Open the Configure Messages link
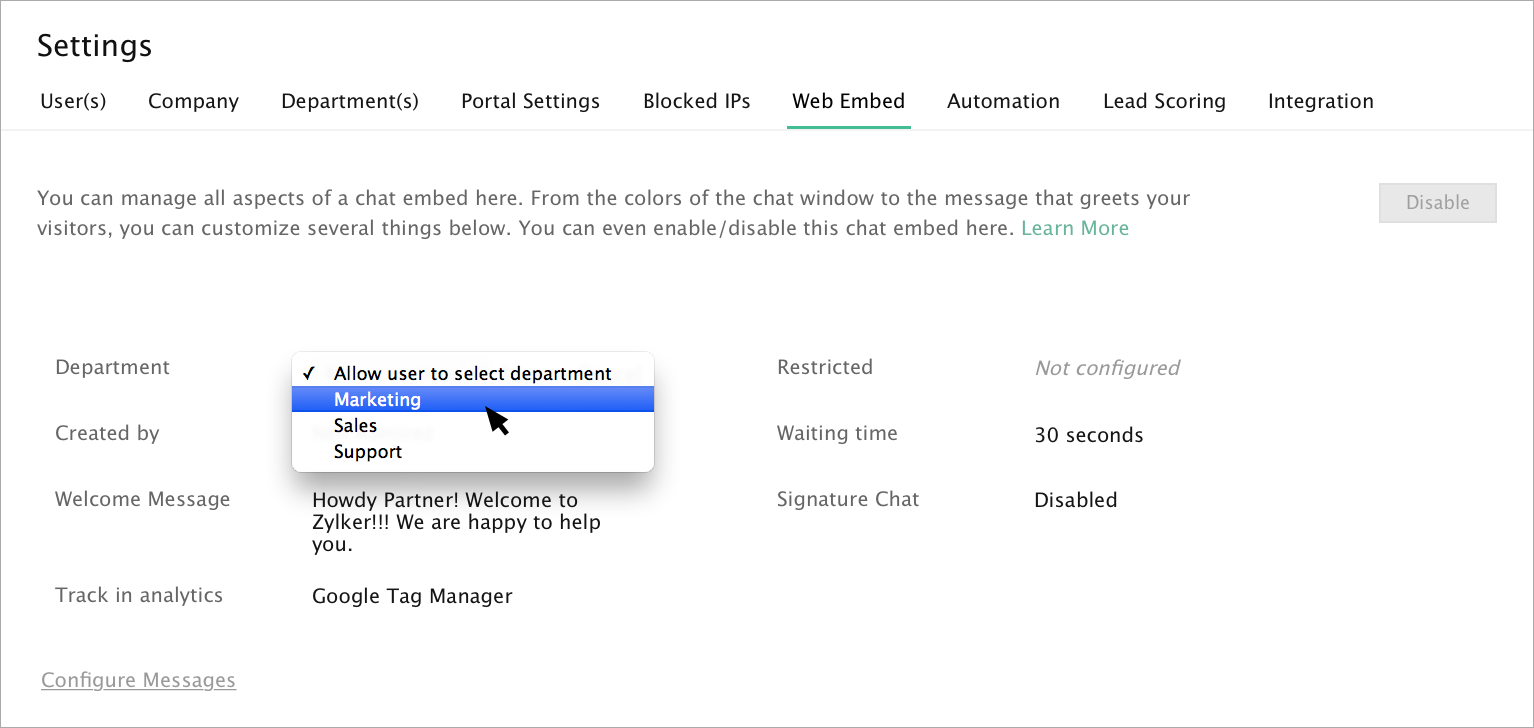The width and height of the screenshot is (1534, 728). [138, 680]
